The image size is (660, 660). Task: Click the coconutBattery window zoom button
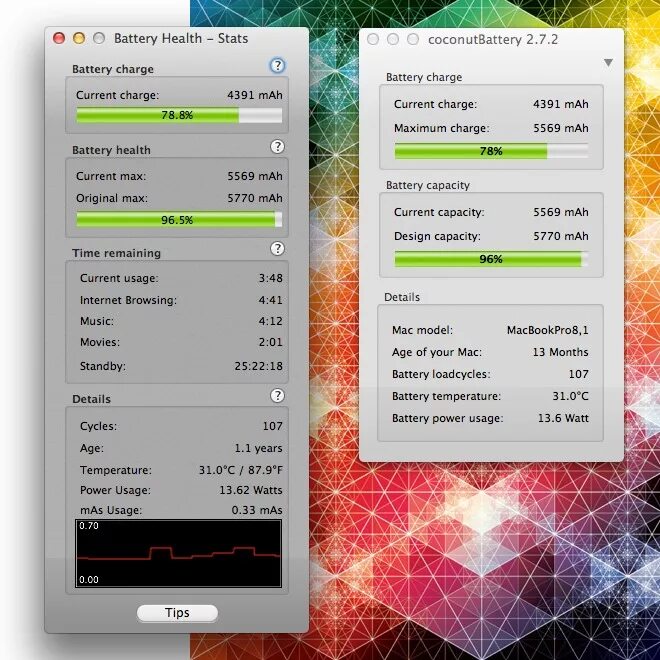coord(413,39)
